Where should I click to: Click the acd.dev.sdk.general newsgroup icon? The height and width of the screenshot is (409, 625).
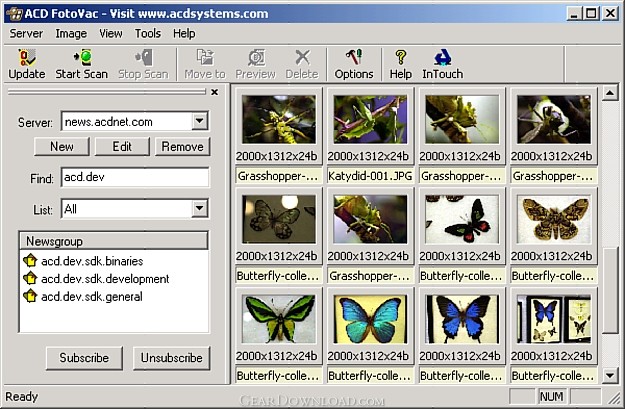click(x=30, y=296)
